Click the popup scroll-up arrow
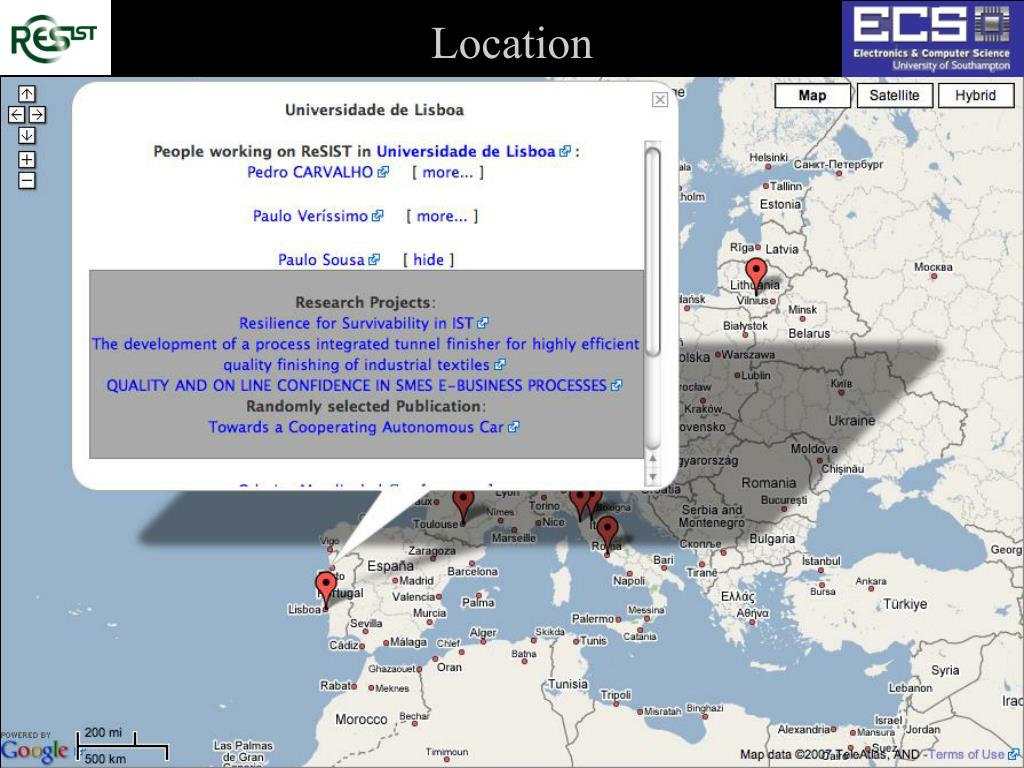The width and height of the screenshot is (1024, 768). 652,458
